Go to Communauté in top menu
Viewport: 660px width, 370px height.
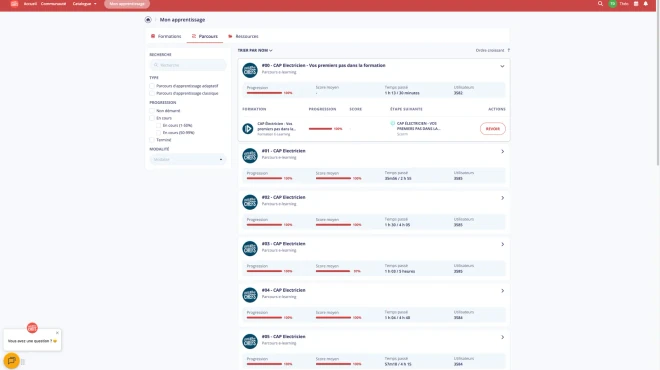(x=53, y=4)
